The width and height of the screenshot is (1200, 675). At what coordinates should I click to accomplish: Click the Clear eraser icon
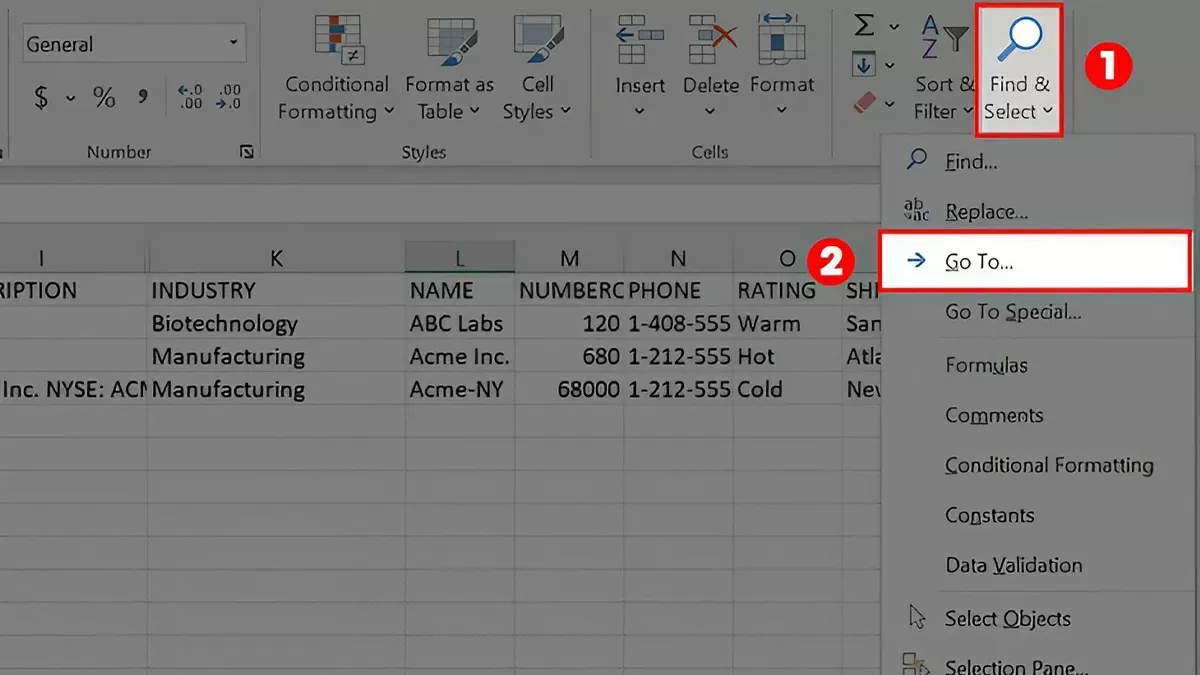point(862,103)
